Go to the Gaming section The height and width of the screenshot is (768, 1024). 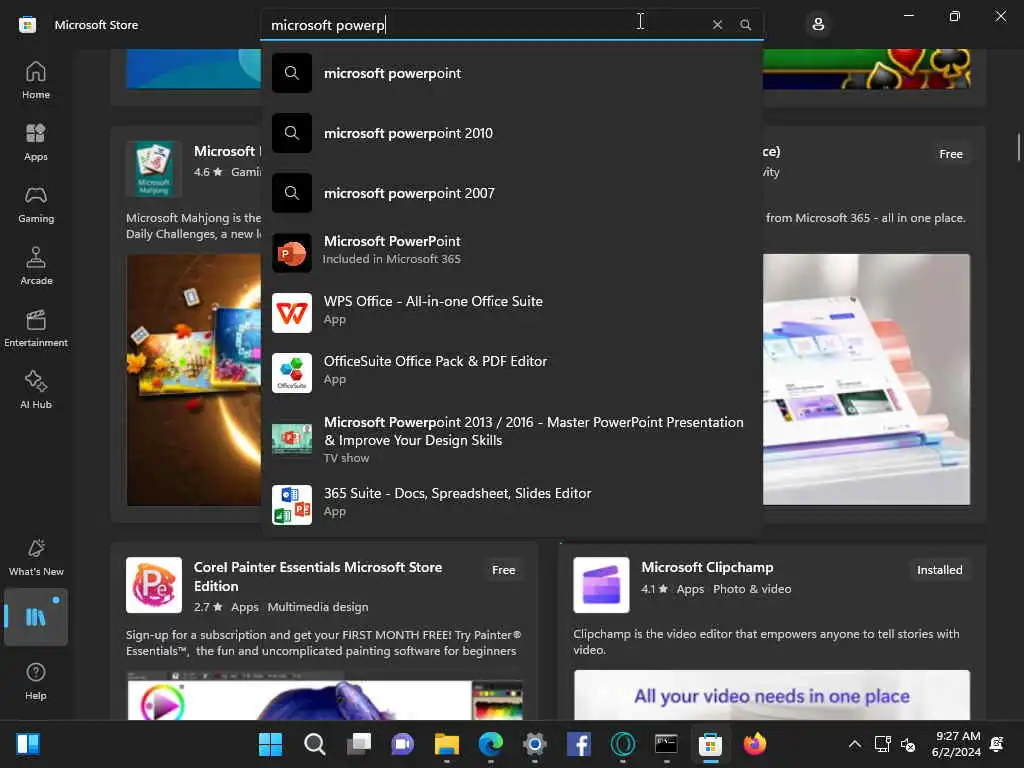[36, 204]
